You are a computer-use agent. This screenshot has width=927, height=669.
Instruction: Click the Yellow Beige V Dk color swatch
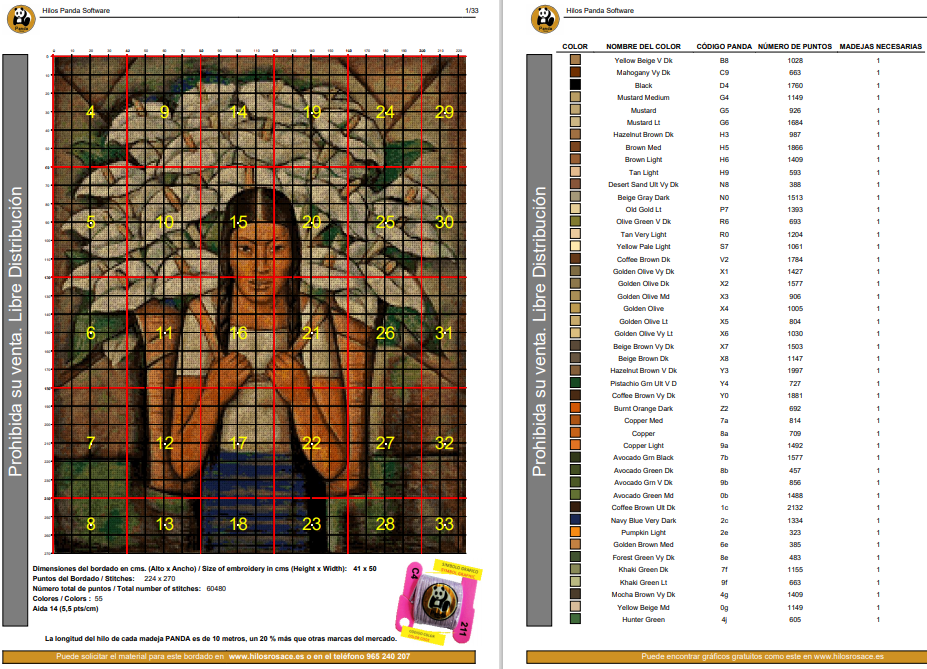pyautogui.click(x=575, y=60)
